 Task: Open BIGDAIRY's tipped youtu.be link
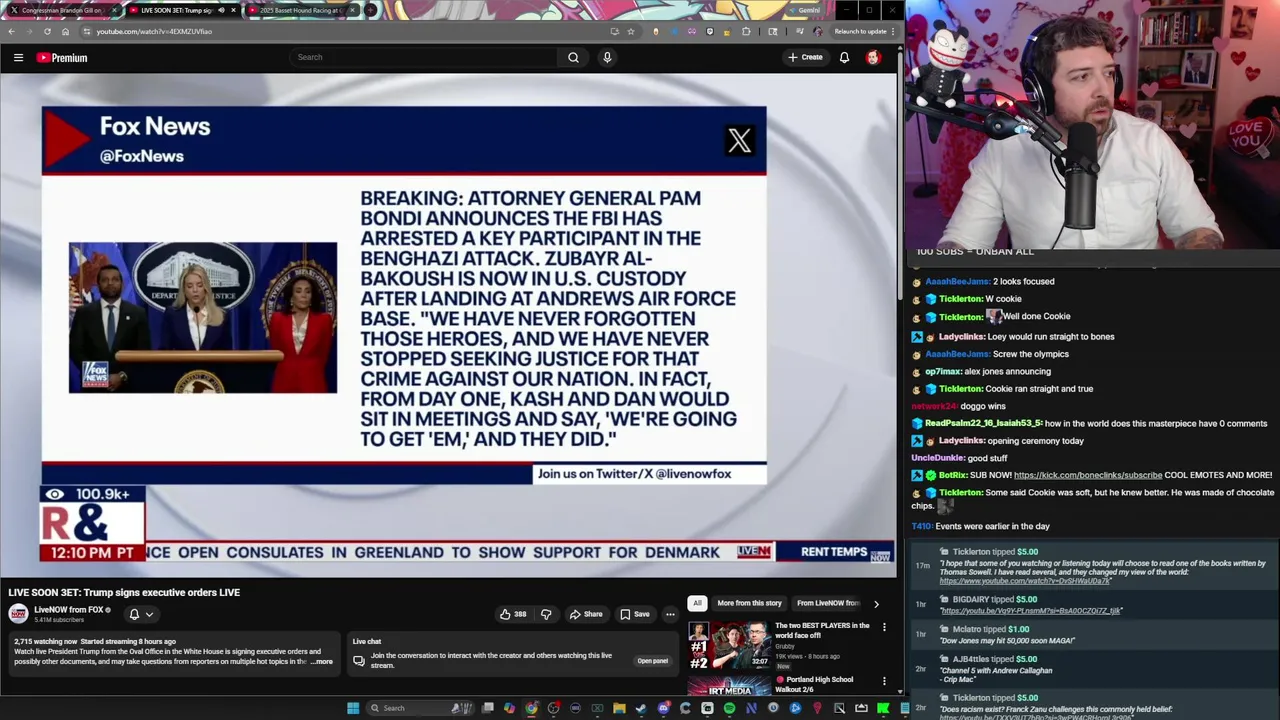click(x=1030, y=610)
